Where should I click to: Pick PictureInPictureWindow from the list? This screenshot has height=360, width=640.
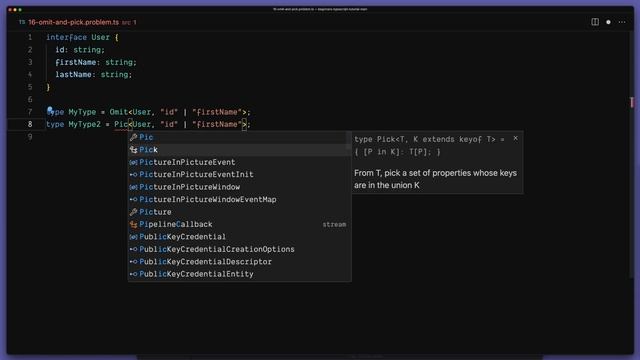[x=240, y=187]
